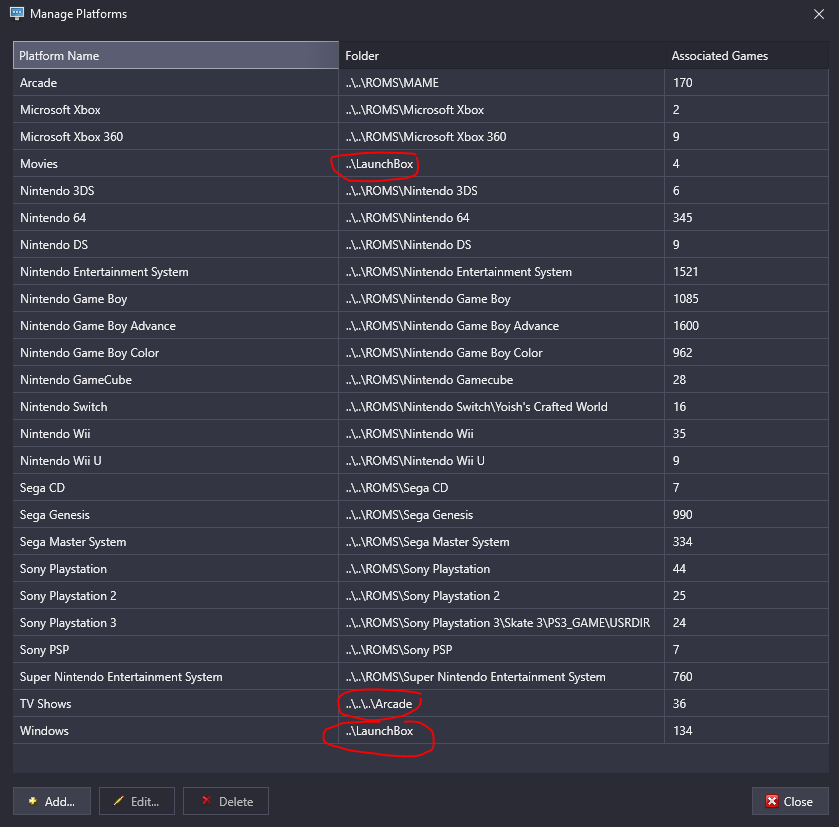Click the 334 associated games cell
The image size is (839, 827).
point(747,542)
